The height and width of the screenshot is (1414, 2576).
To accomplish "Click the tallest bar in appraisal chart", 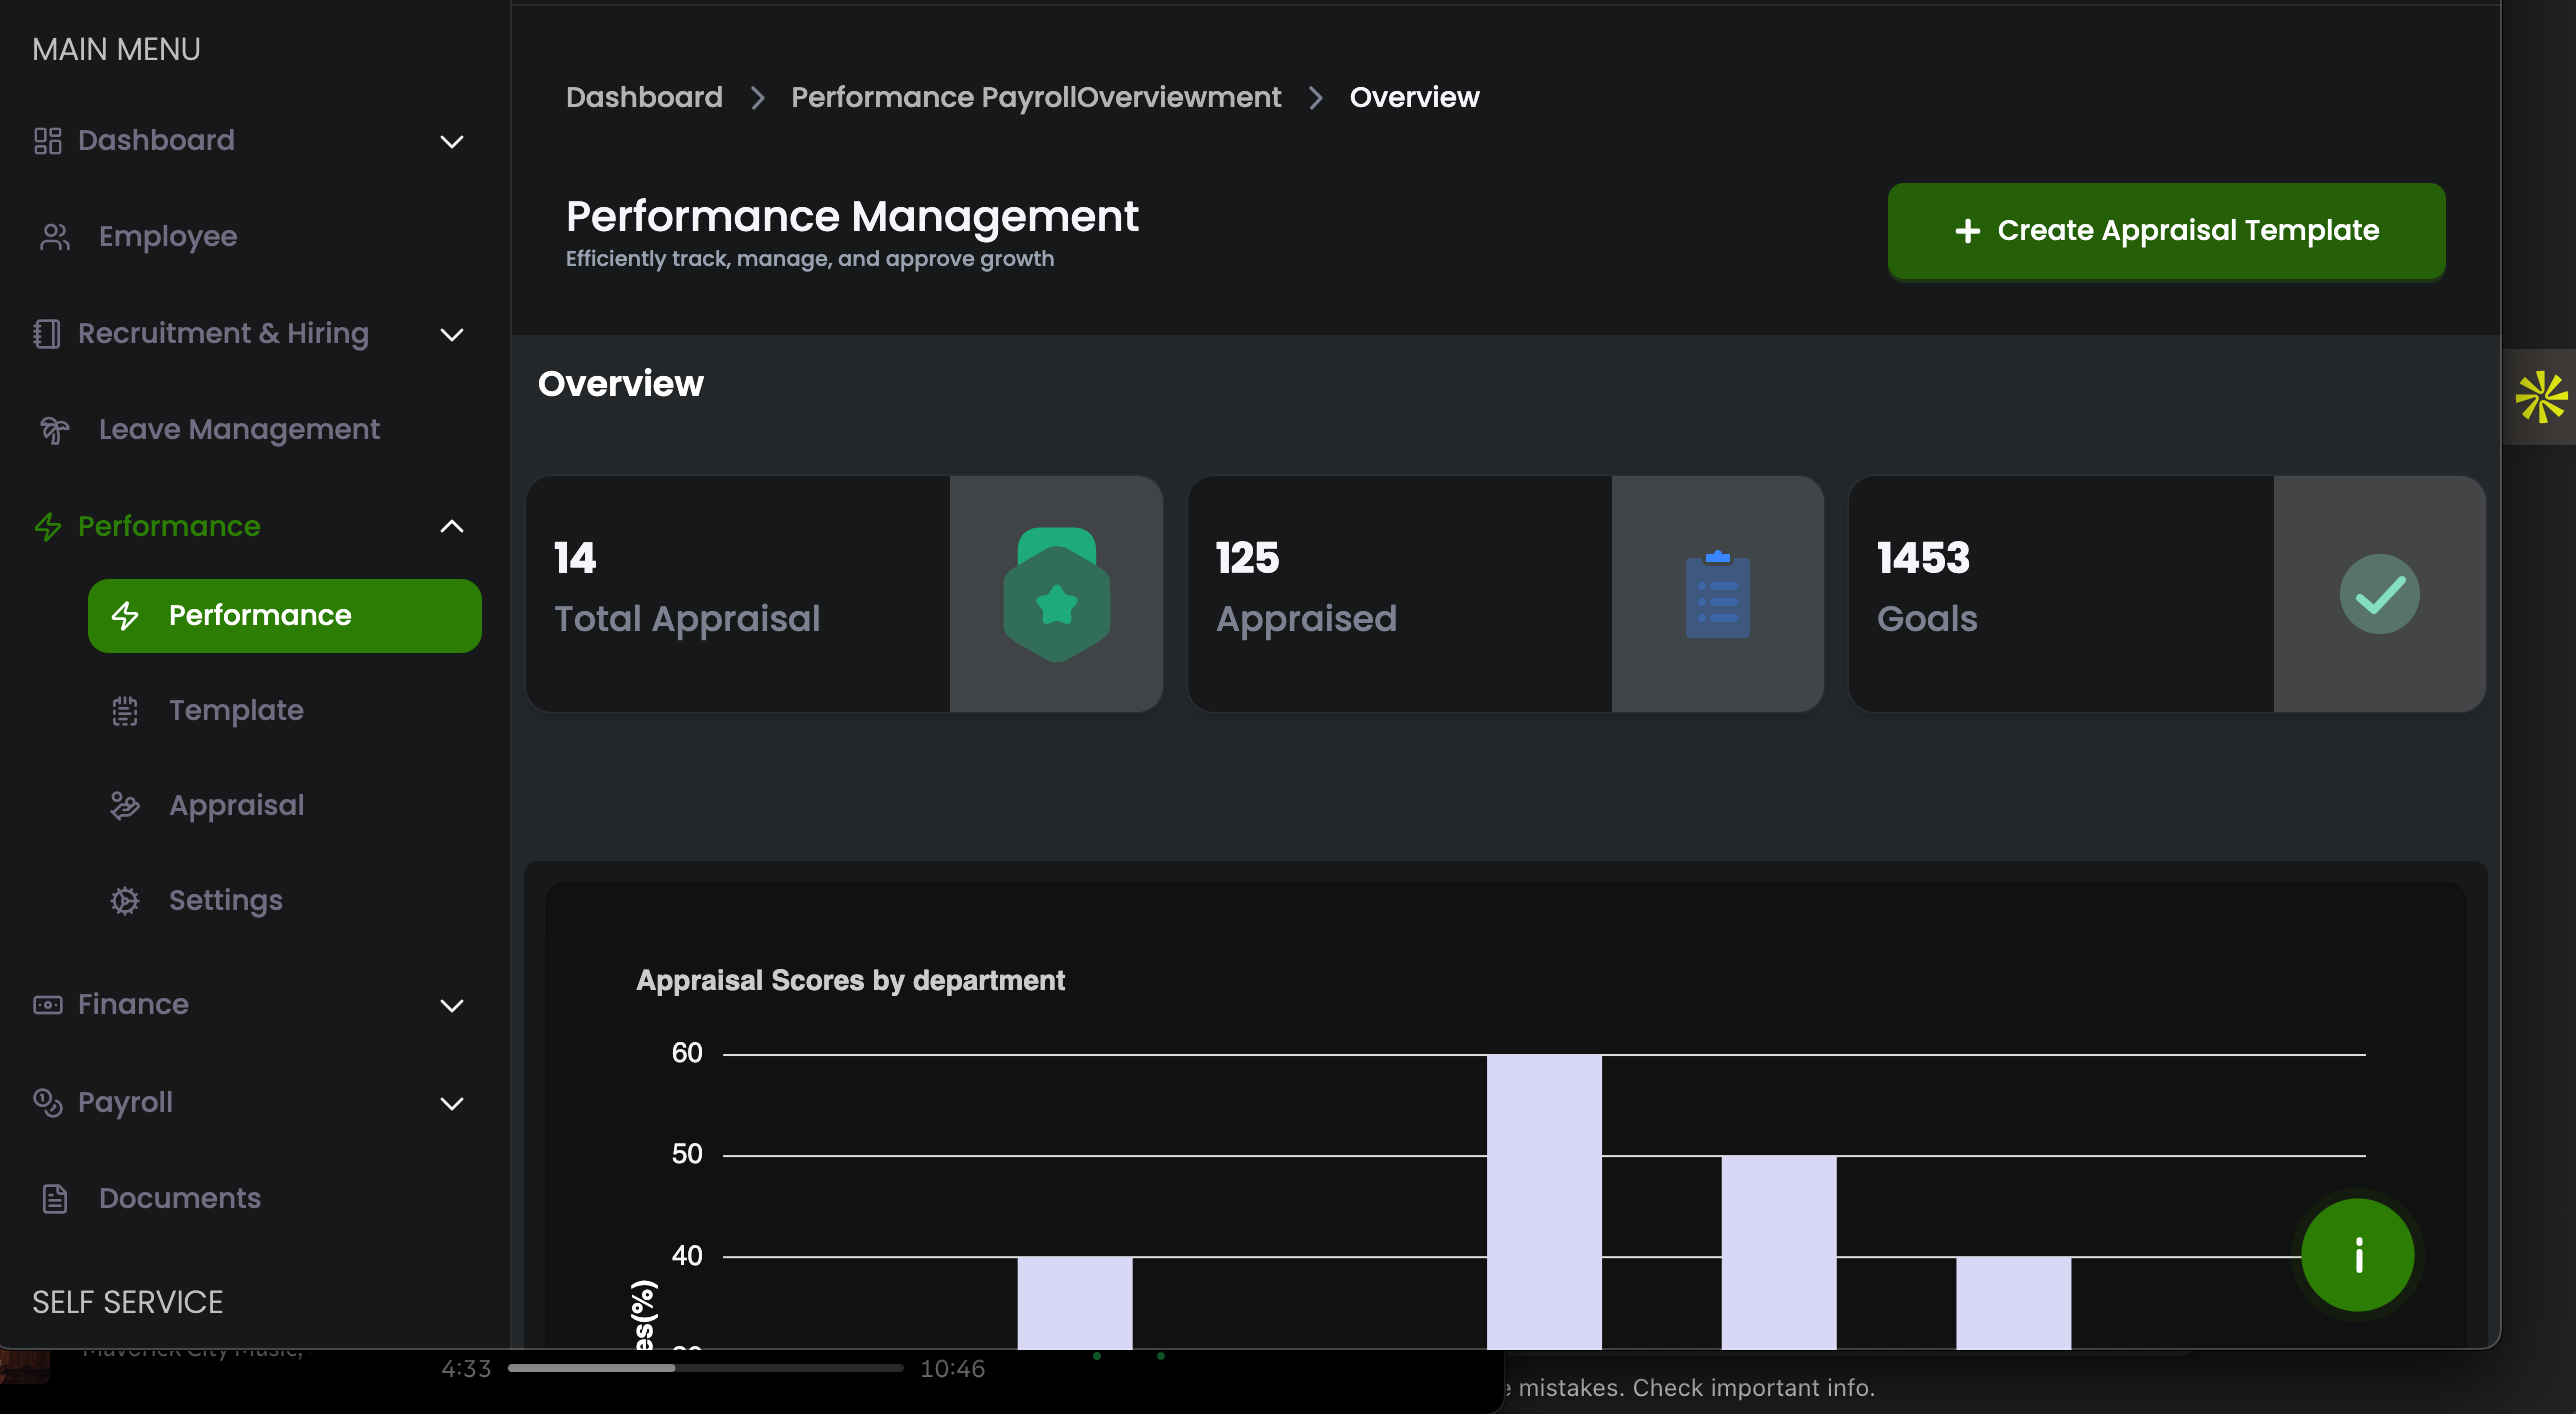I will (x=1543, y=1200).
